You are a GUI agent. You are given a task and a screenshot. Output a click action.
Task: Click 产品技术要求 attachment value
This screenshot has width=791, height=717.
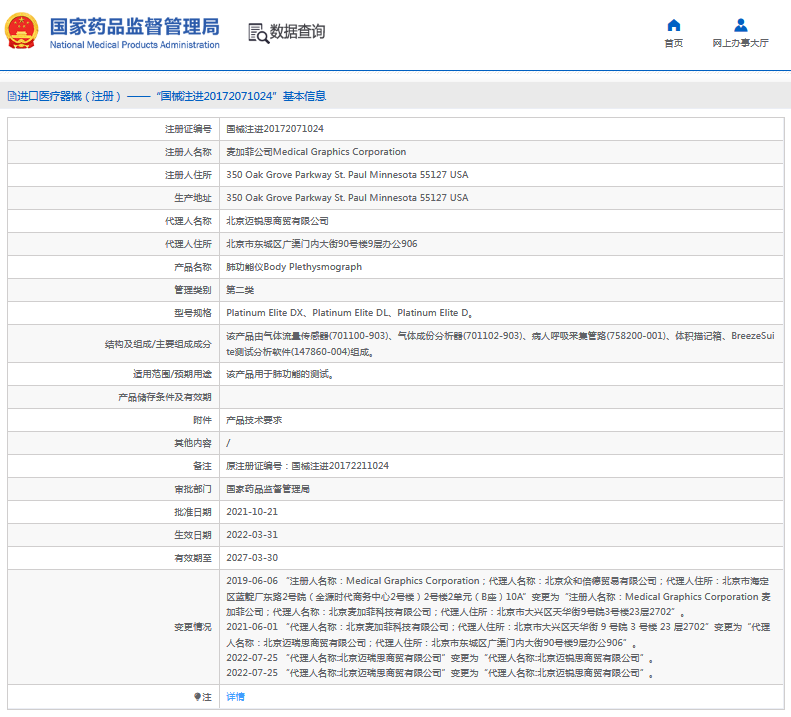click(x=254, y=420)
